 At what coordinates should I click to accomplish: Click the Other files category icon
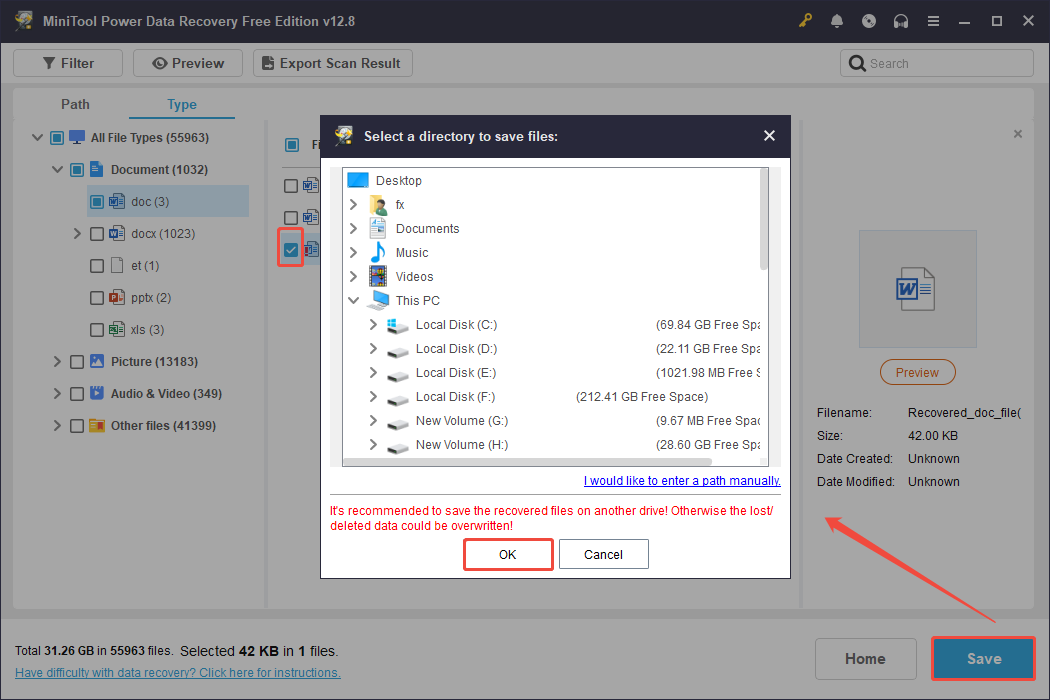(x=96, y=425)
